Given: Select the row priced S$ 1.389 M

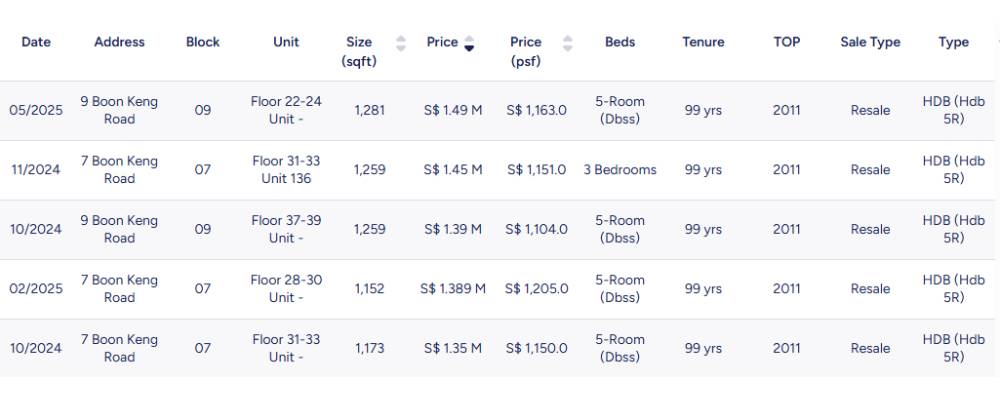Looking at the screenshot, I should (x=453, y=289).
